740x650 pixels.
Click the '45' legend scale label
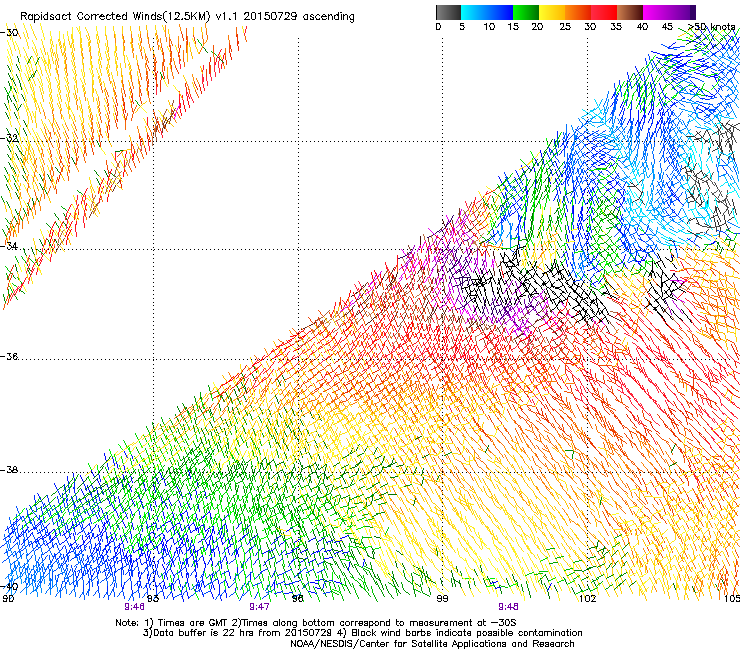667,26
